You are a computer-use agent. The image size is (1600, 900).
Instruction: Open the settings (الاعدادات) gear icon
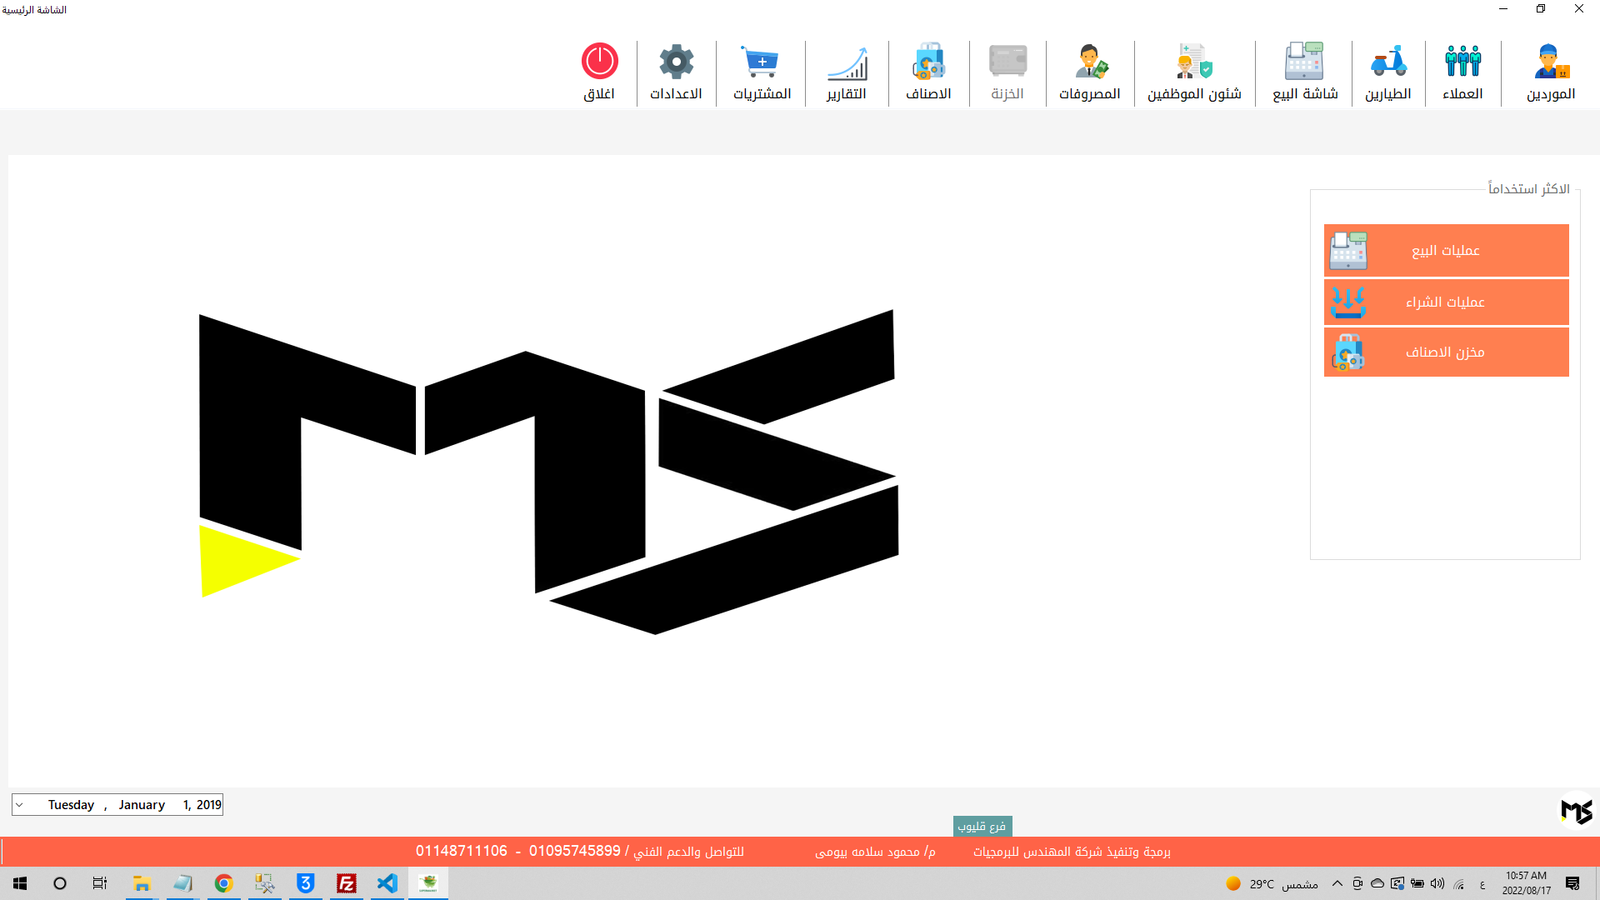(676, 63)
